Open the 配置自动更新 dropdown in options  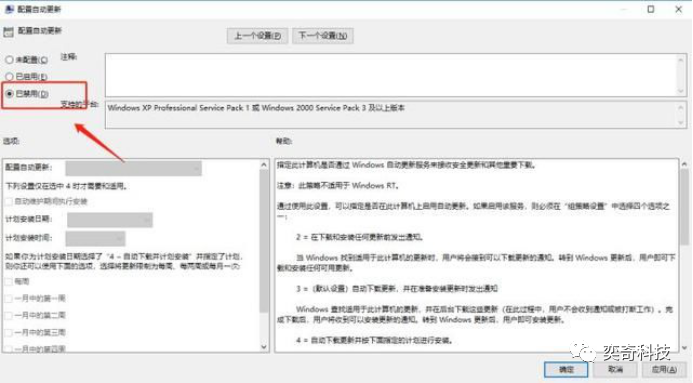tap(133, 168)
